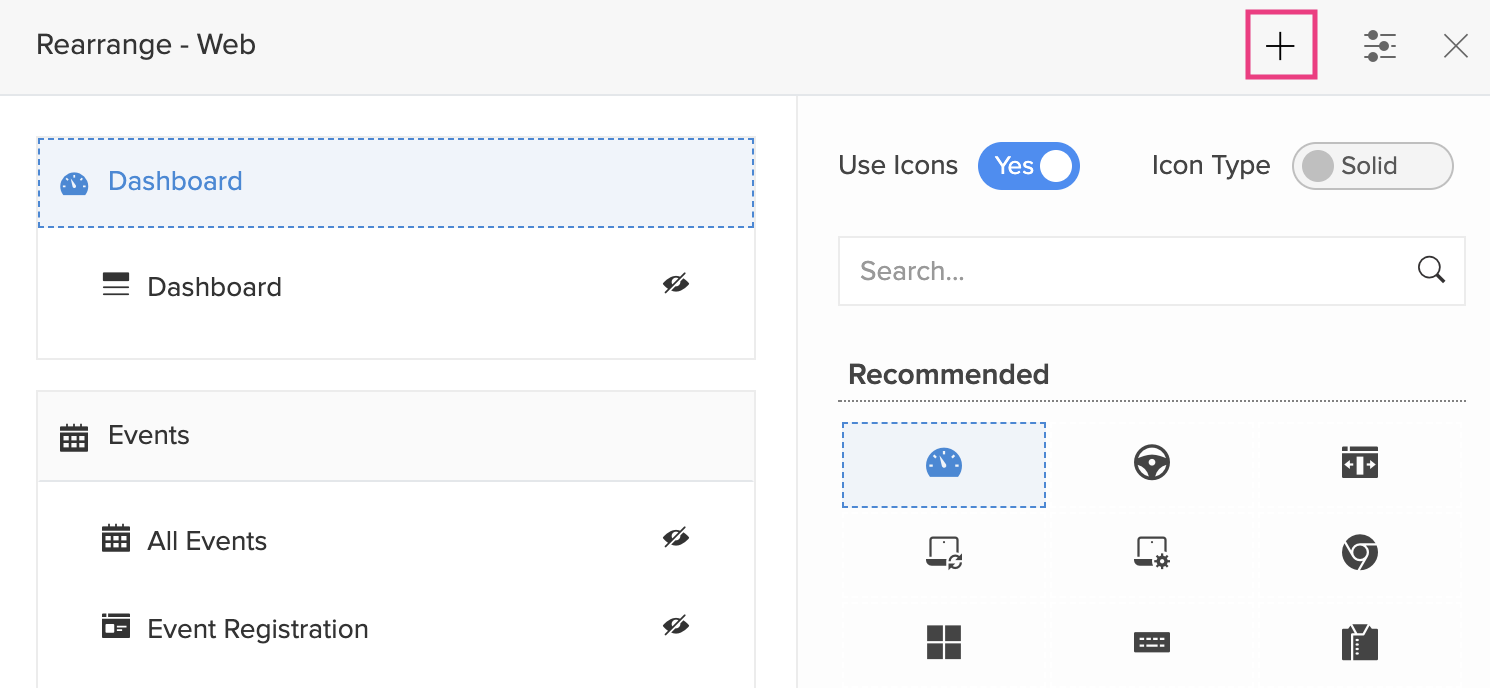This screenshot has width=1490, height=688.
Task: Open the sliders settings icon
Action: (x=1380, y=46)
